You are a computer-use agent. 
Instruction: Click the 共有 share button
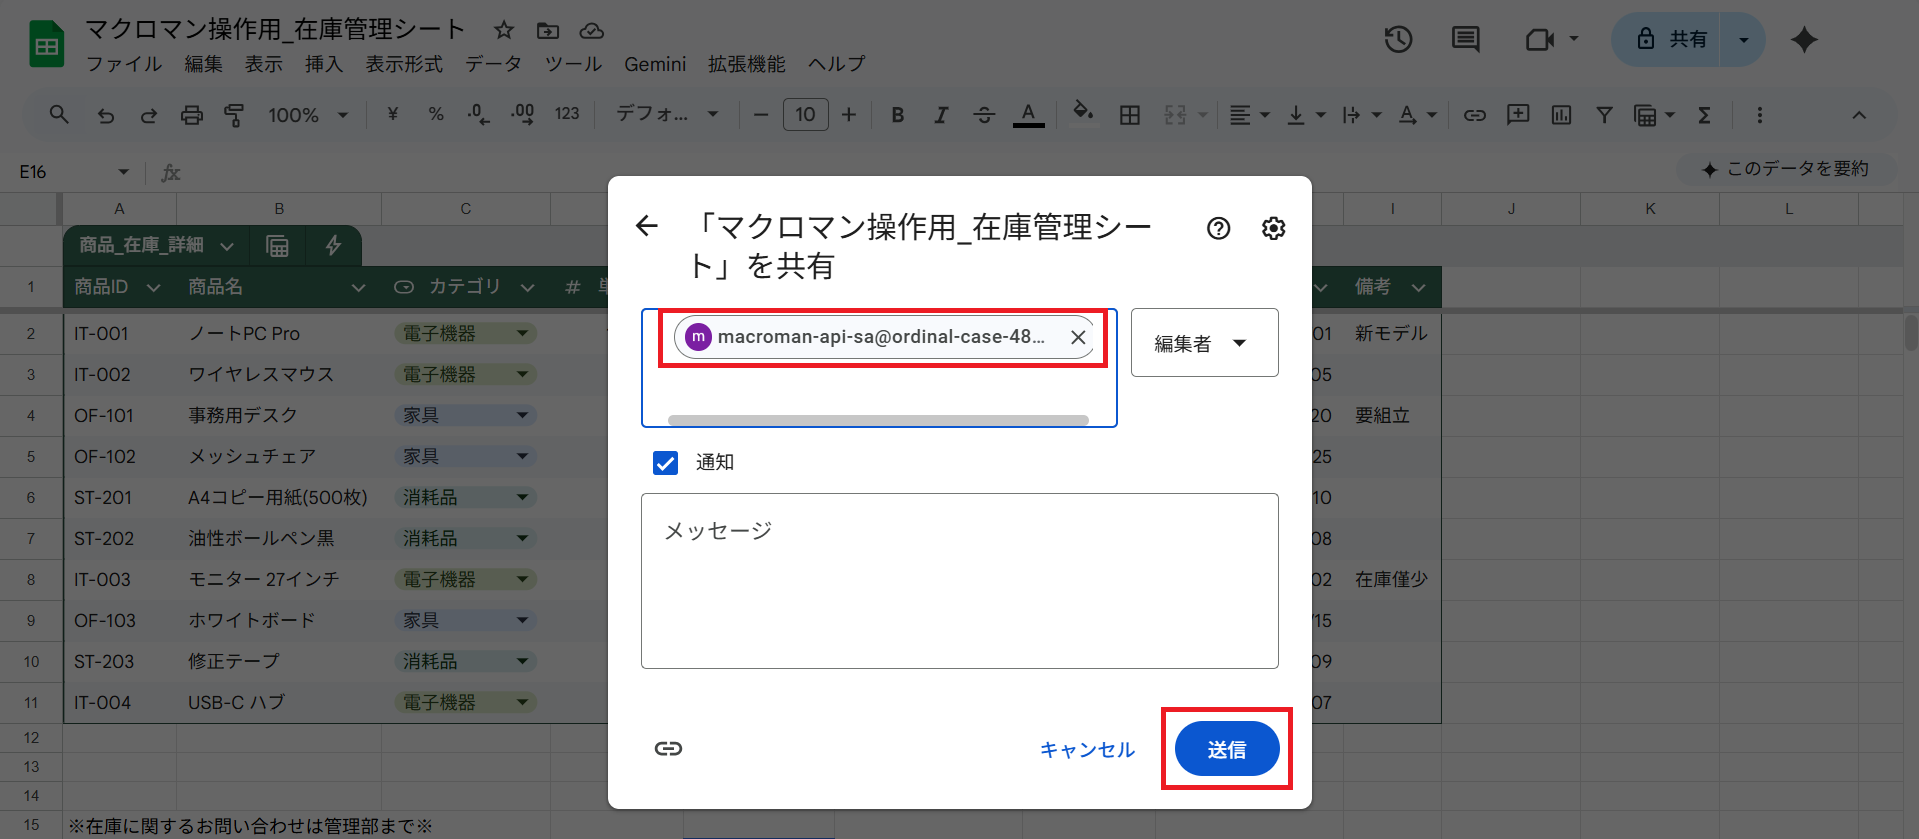click(x=1668, y=39)
